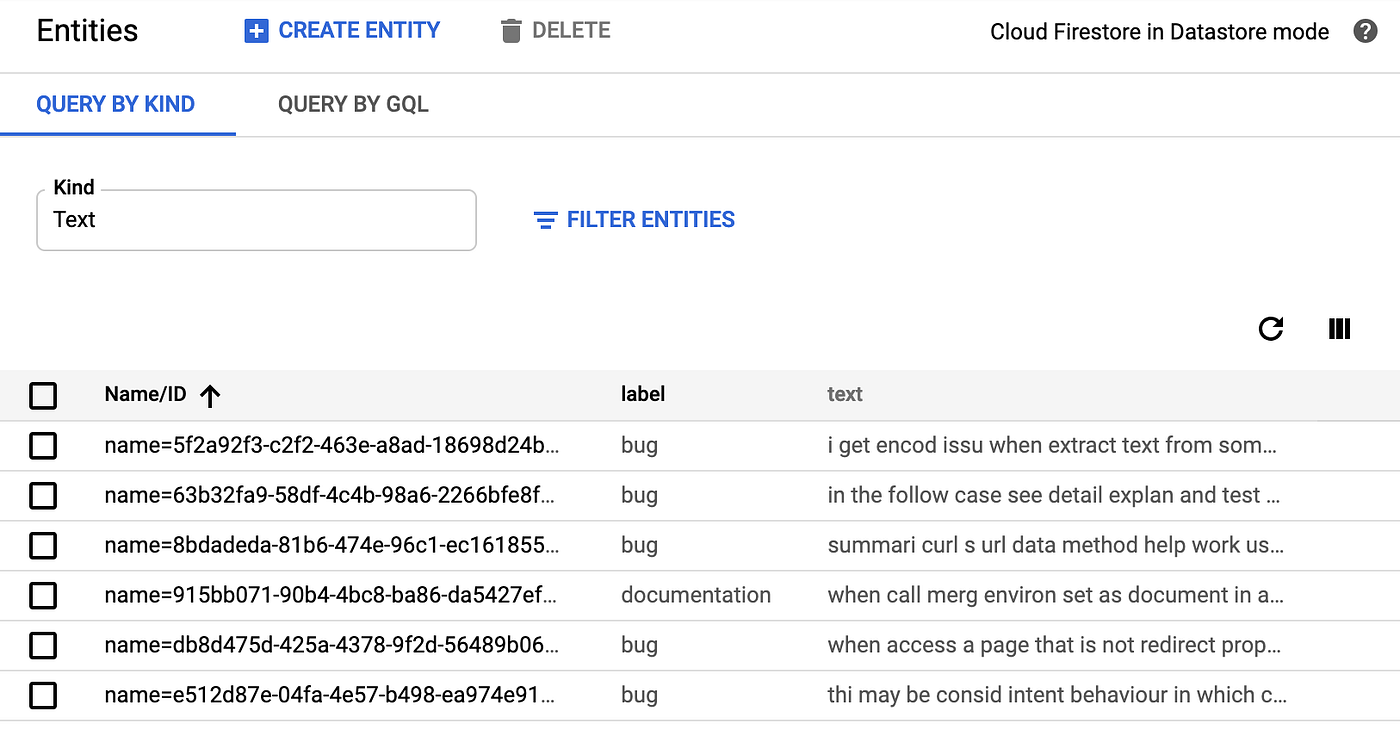The image size is (1400, 747).
Task: Open the help question mark icon
Action: [x=1365, y=31]
